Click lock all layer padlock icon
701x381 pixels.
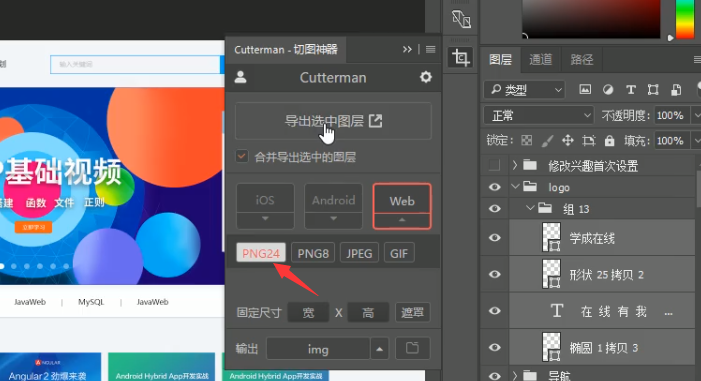[x=609, y=141]
